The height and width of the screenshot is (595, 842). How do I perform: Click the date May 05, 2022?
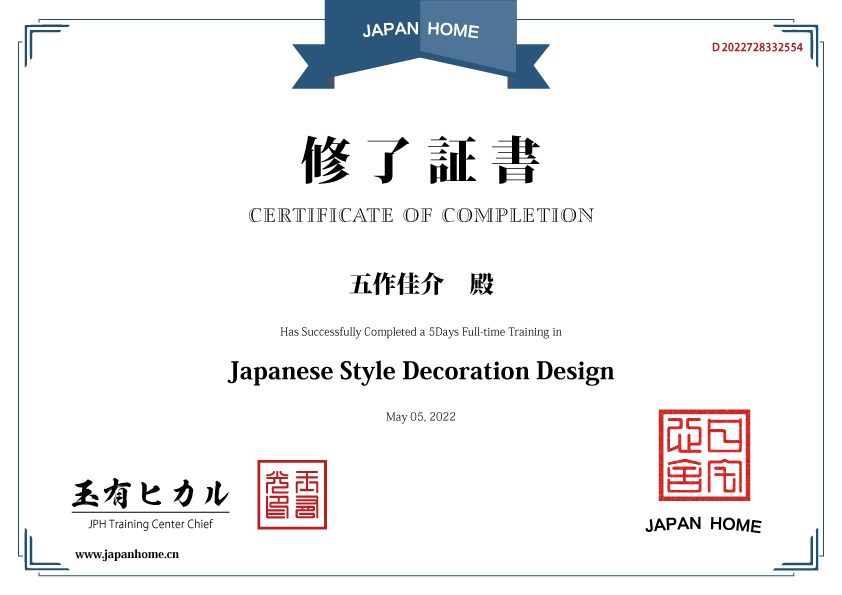421,417
